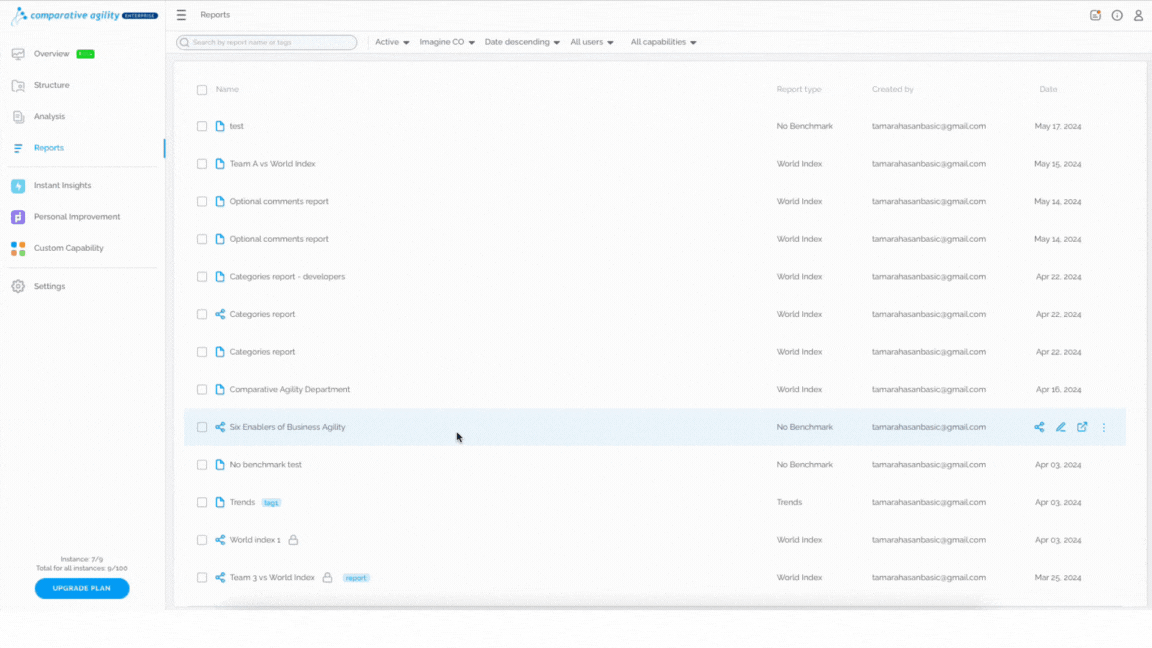Open the Comparative Agility Department report
The image size is (1152, 648).
click(289, 389)
